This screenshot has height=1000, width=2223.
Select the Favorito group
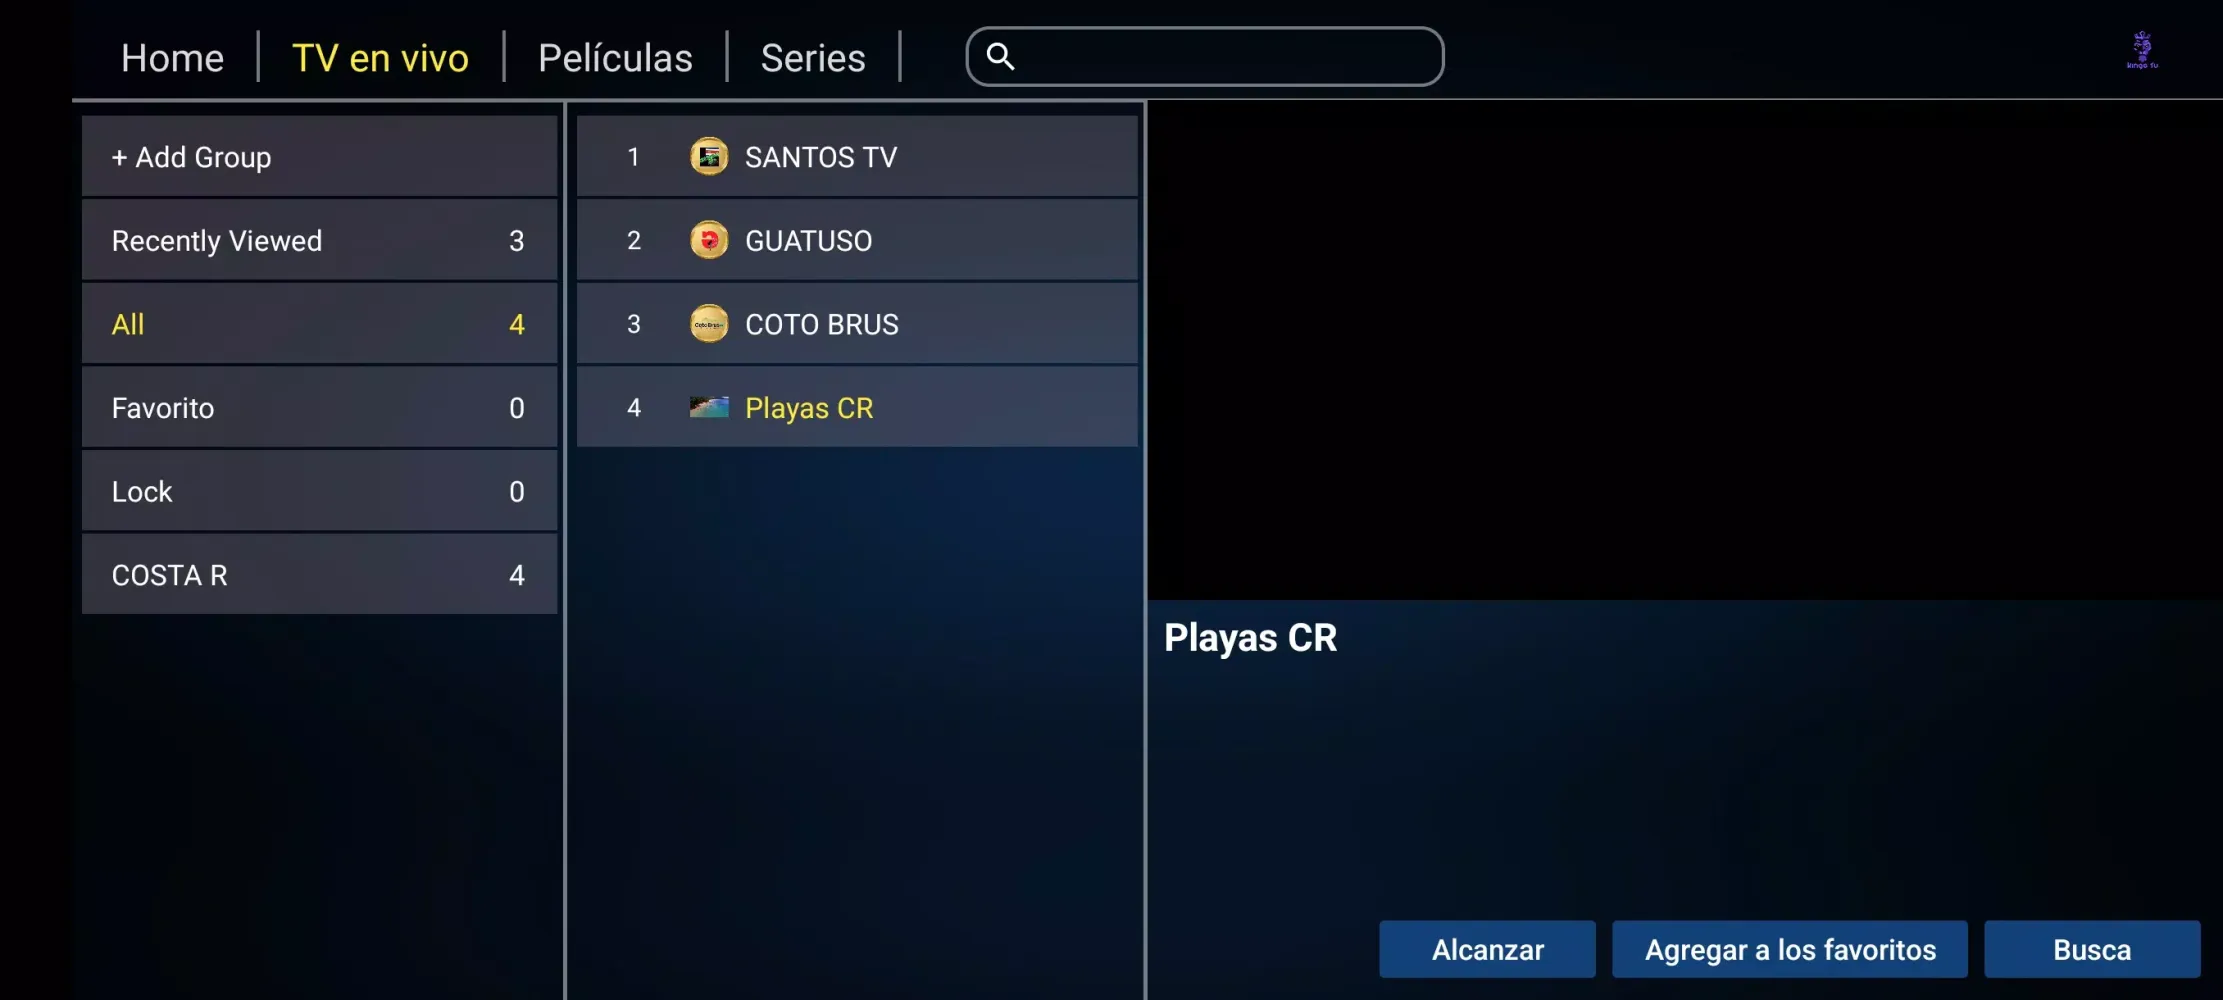(320, 407)
